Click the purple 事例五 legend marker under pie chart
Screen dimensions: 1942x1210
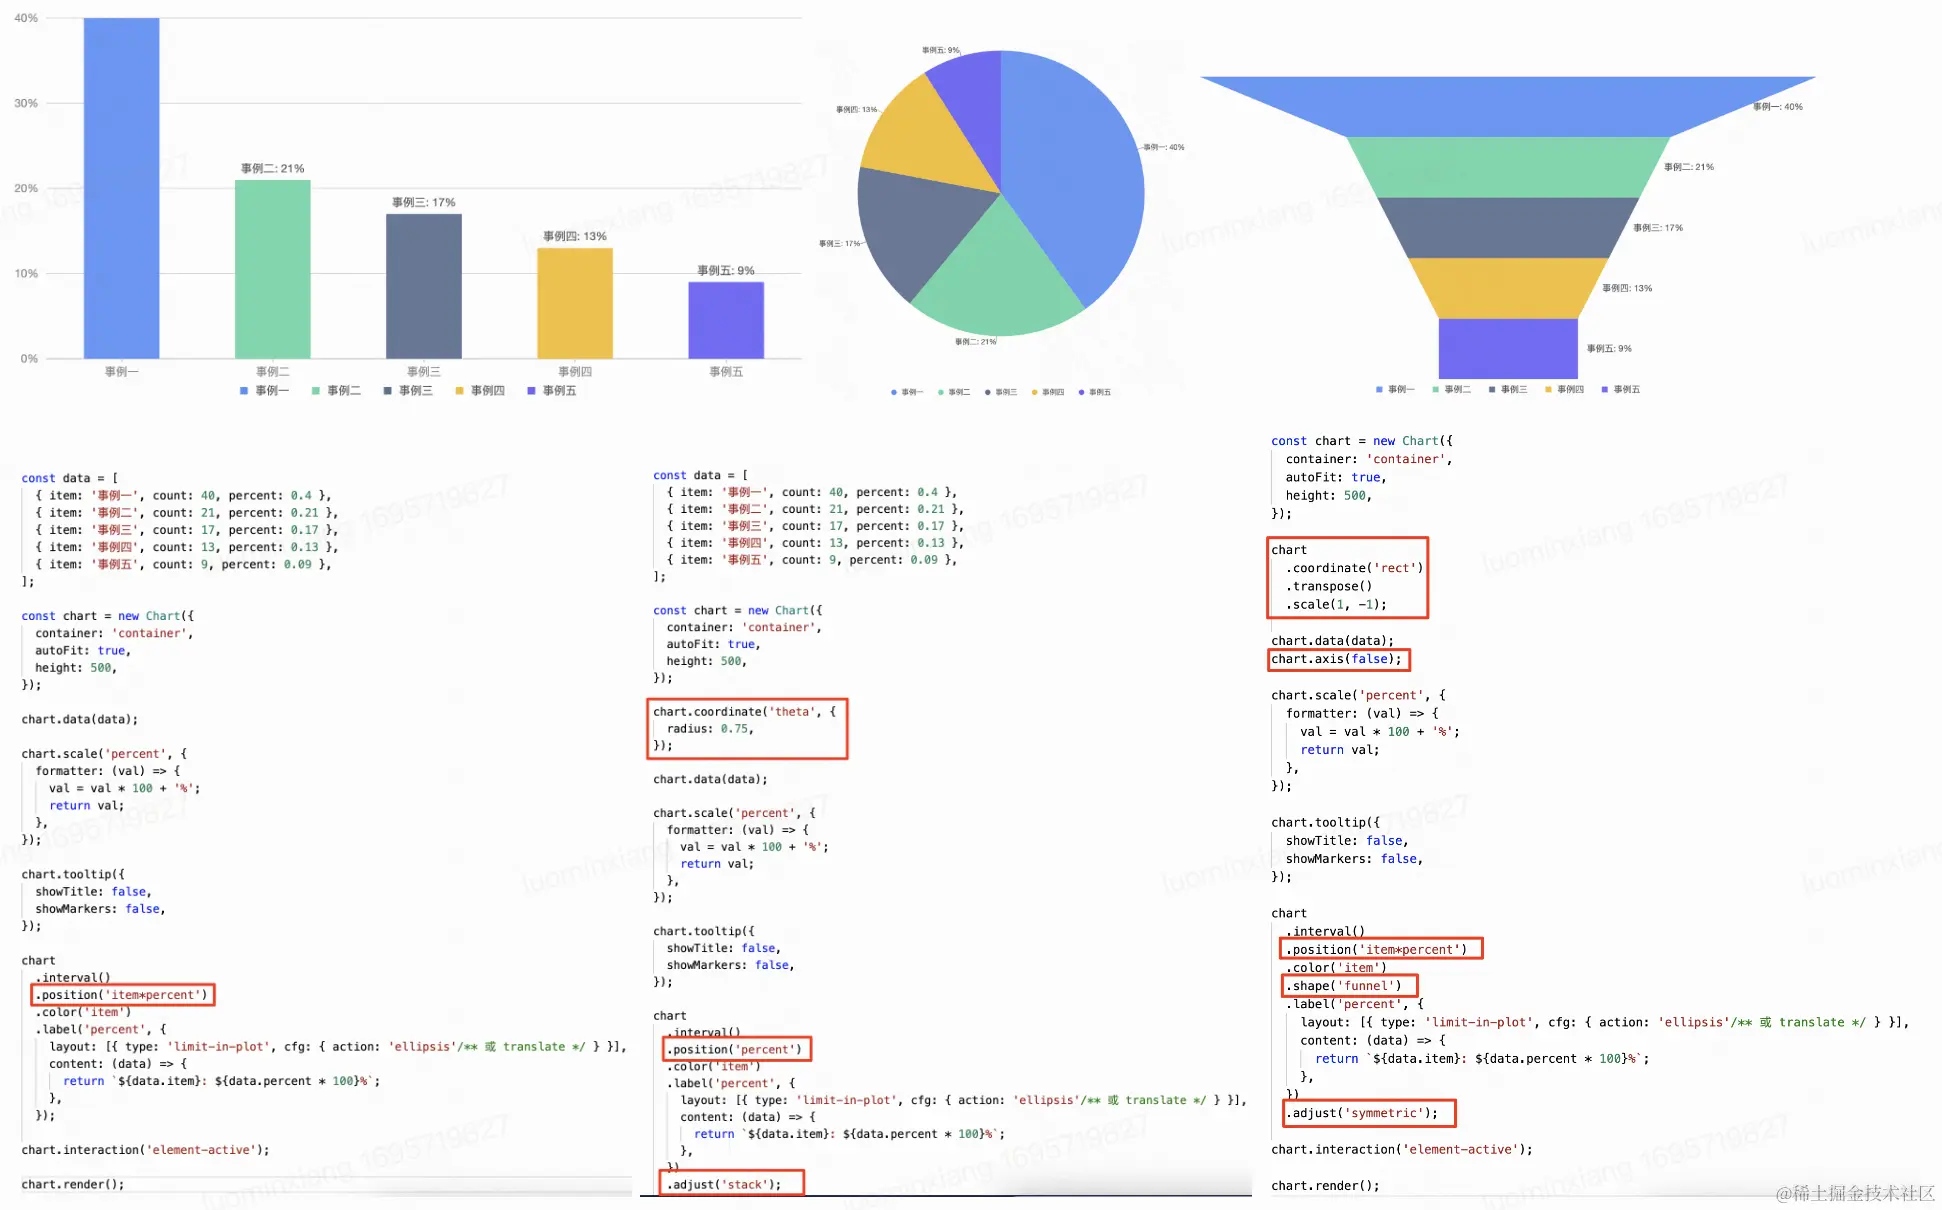pos(1082,392)
